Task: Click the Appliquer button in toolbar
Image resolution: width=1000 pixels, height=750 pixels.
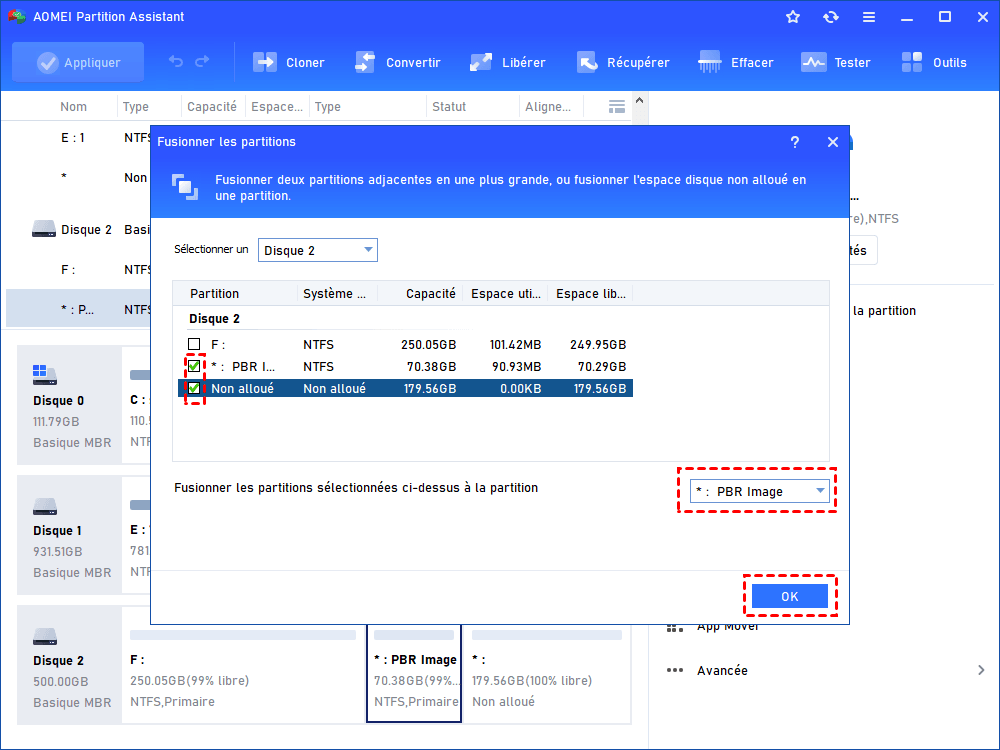Action: click(78, 62)
